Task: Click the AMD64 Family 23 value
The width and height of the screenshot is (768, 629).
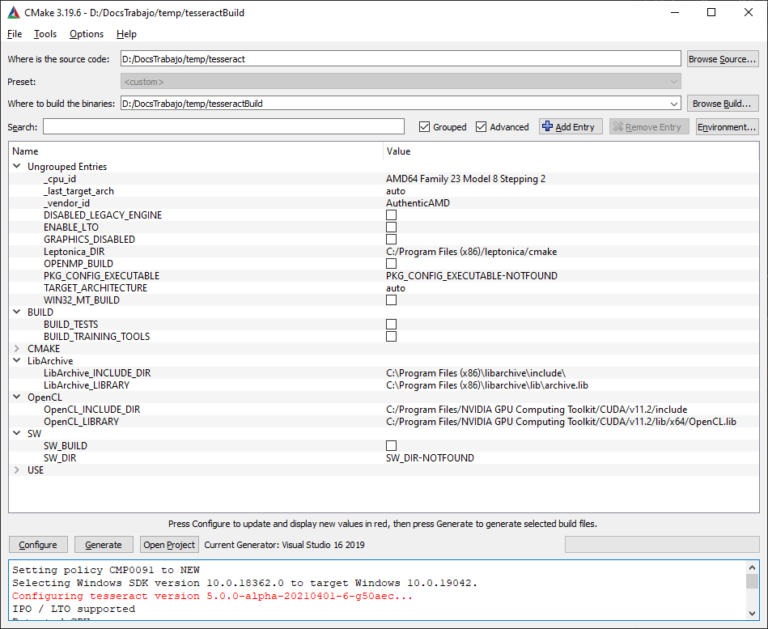Action: tap(465, 179)
